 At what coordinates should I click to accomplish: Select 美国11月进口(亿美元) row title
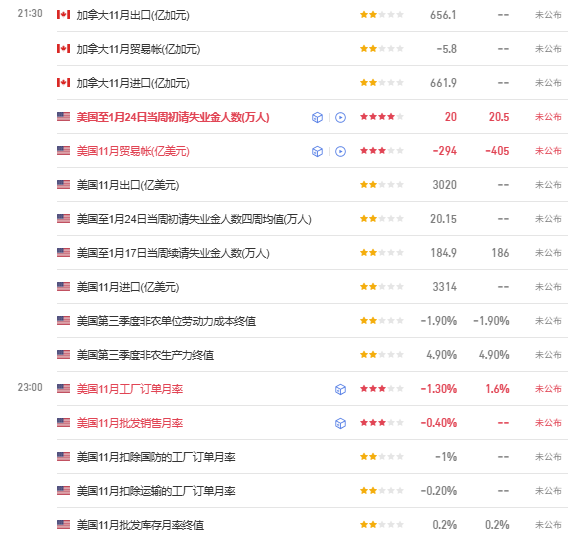(128, 287)
